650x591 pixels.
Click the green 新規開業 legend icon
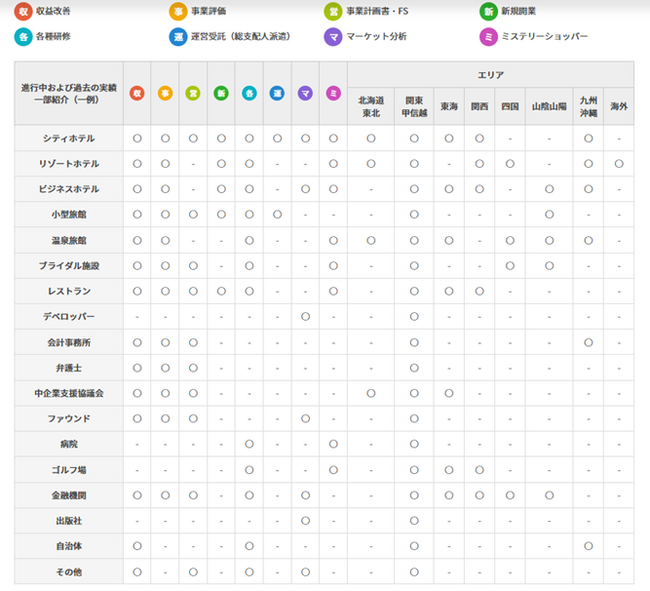489,12
